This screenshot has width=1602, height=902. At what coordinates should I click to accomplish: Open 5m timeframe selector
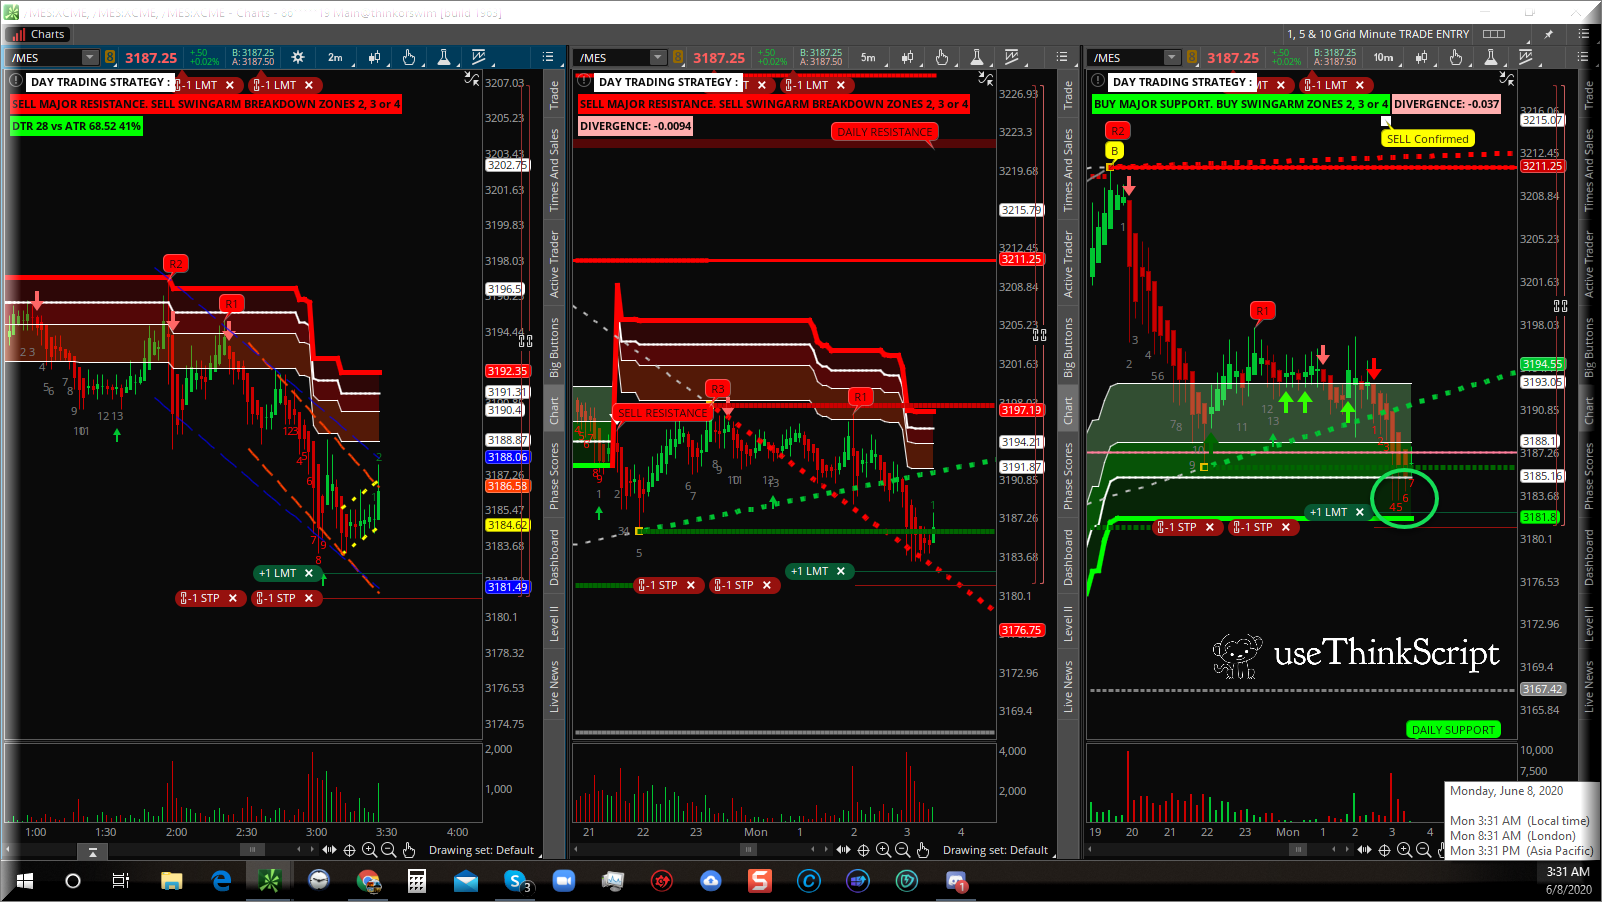click(x=868, y=57)
